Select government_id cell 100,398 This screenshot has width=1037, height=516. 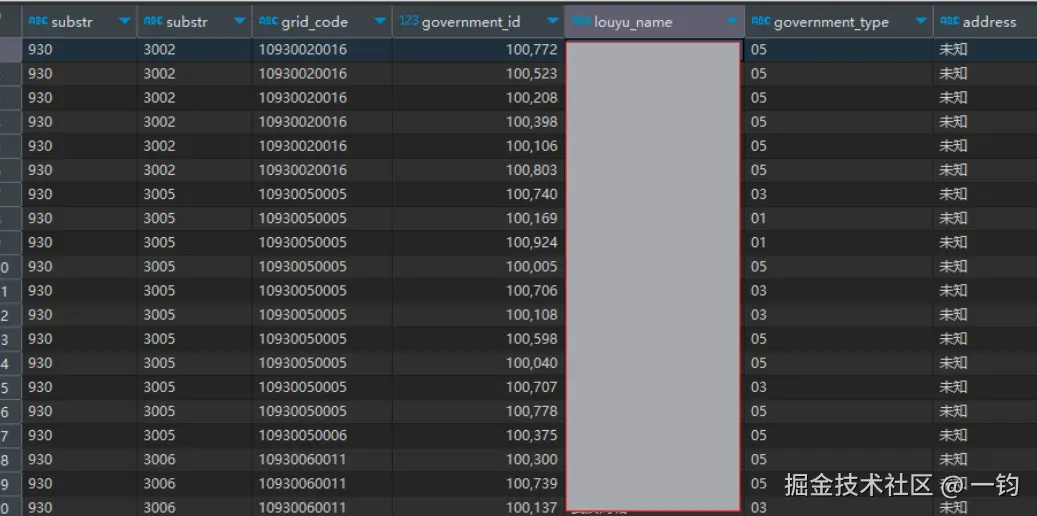pyautogui.click(x=478, y=122)
